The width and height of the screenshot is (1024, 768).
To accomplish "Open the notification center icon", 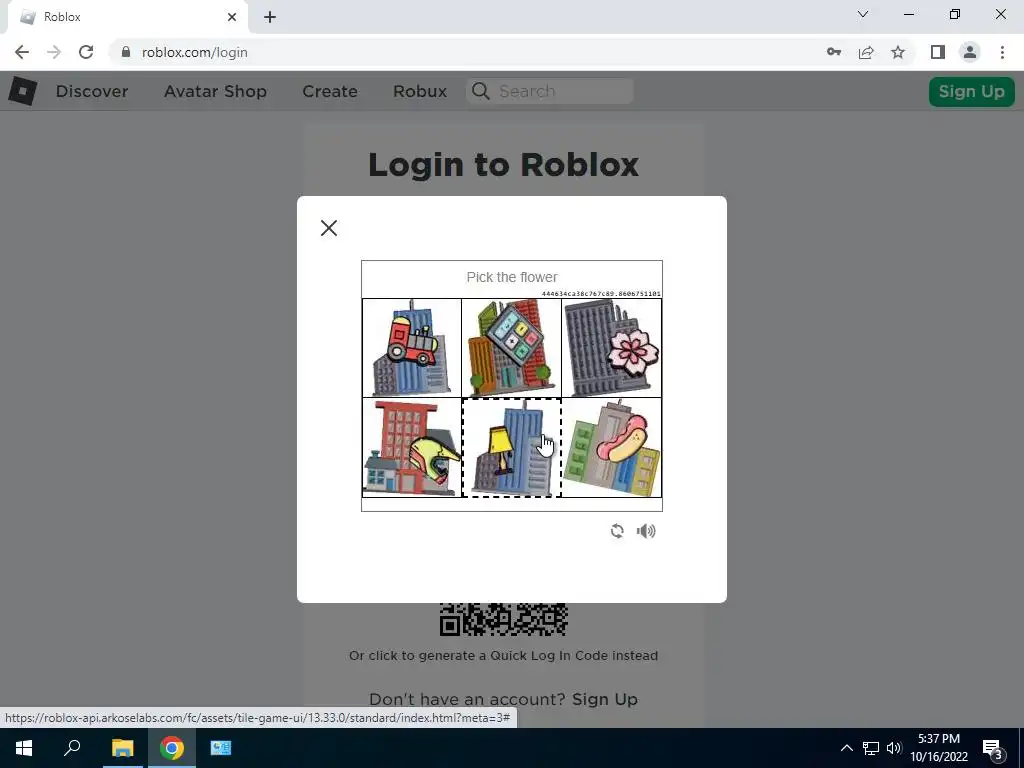I will (992, 748).
